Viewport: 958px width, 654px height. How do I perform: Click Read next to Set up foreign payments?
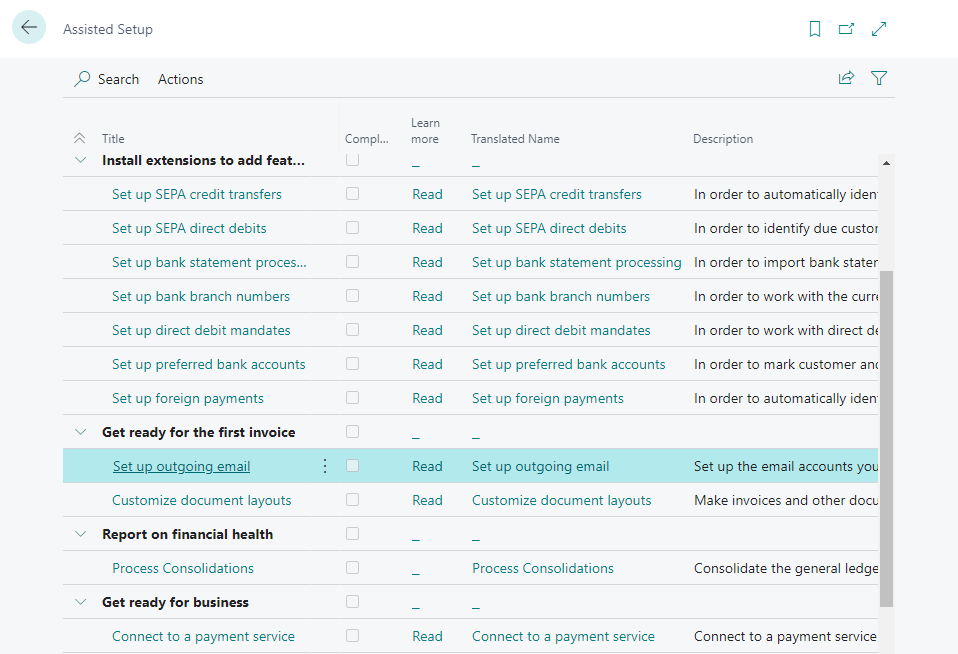tap(427, 398)
